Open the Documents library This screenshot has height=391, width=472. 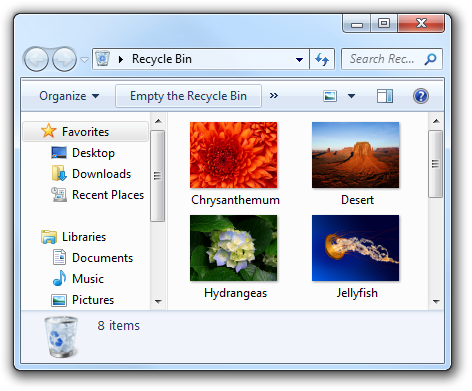pyautogui.click(x=103, y=258)
